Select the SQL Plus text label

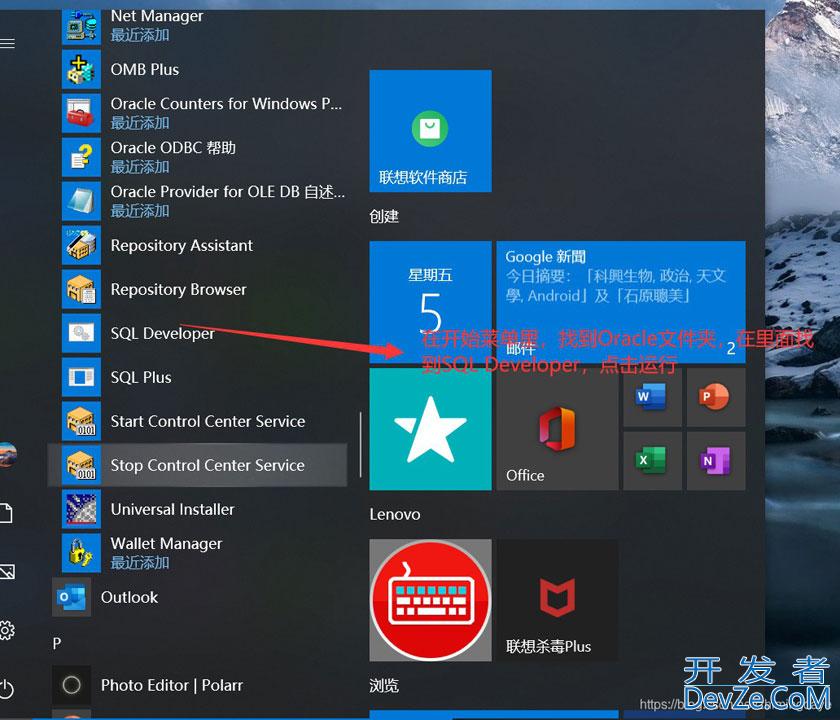click(141, 377)
